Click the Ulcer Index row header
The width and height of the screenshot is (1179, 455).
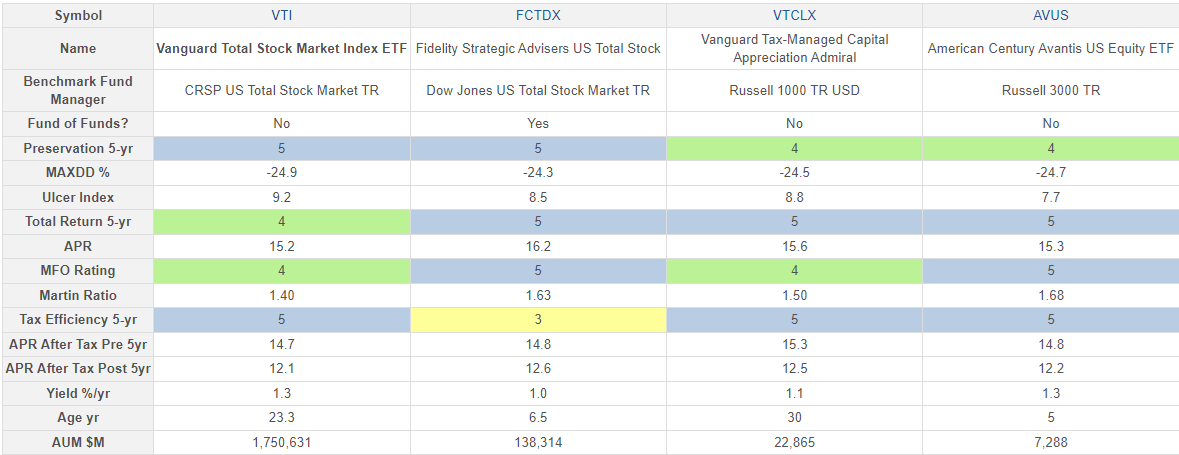[78, 198]
